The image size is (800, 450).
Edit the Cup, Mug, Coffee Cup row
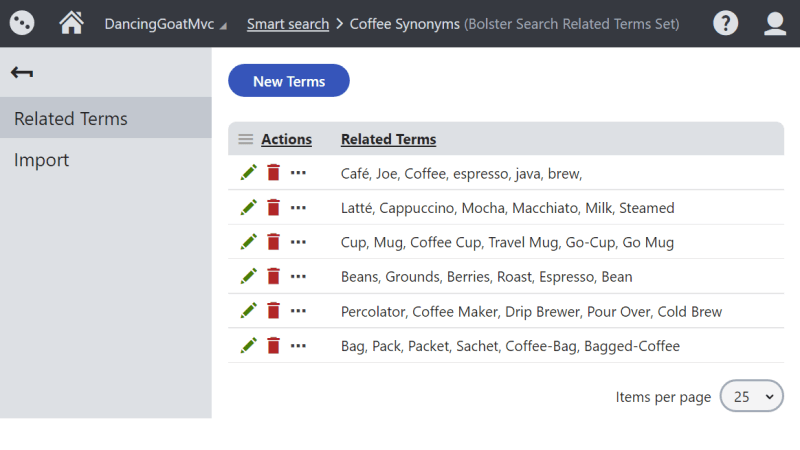click(x=249, y=242)
